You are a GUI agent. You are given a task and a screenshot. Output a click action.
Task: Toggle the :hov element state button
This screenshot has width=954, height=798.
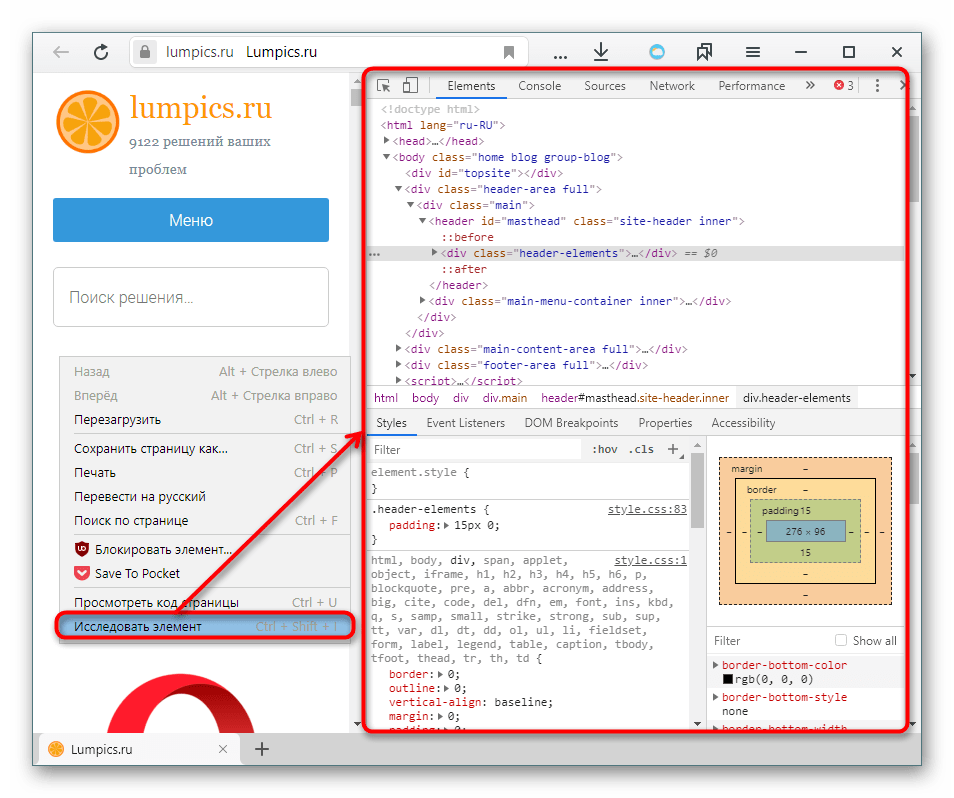tap(604, 450)
